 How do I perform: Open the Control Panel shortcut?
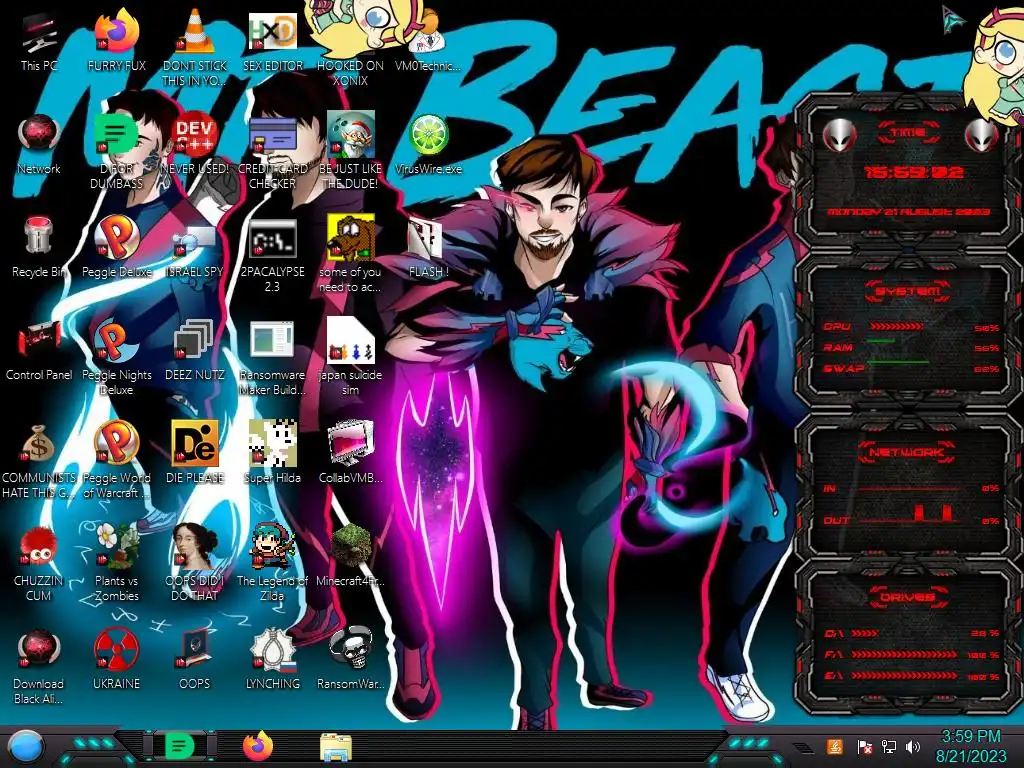tap(39, 351)
